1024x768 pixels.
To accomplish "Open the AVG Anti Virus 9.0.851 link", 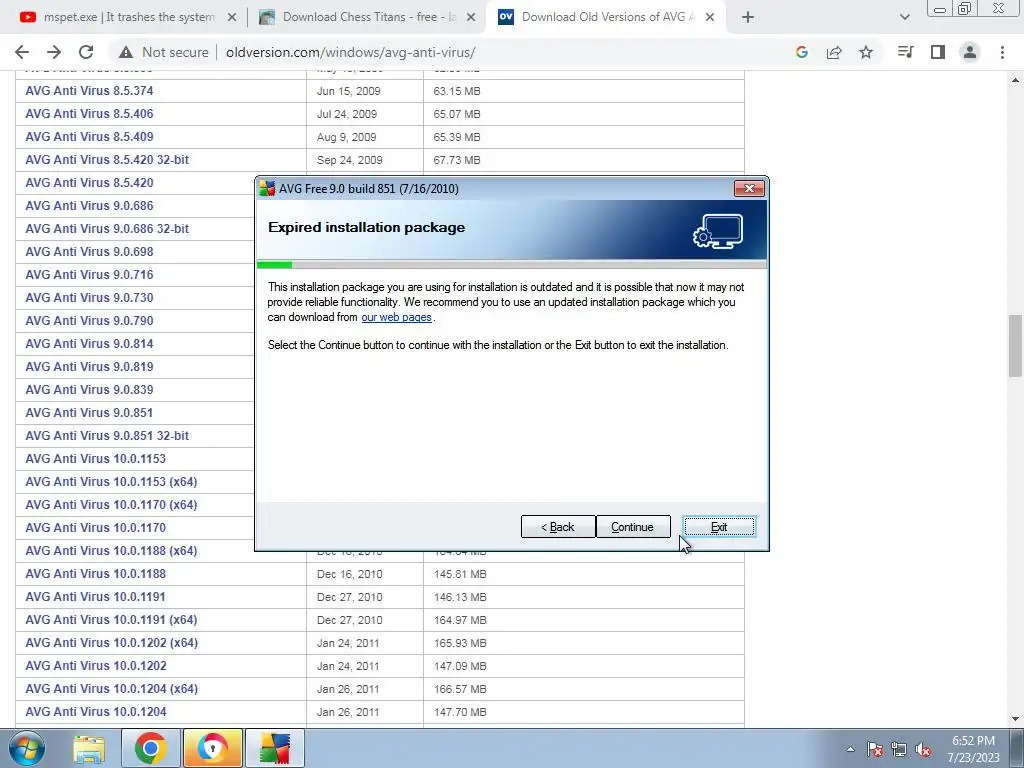I will (x=89, y=413).
